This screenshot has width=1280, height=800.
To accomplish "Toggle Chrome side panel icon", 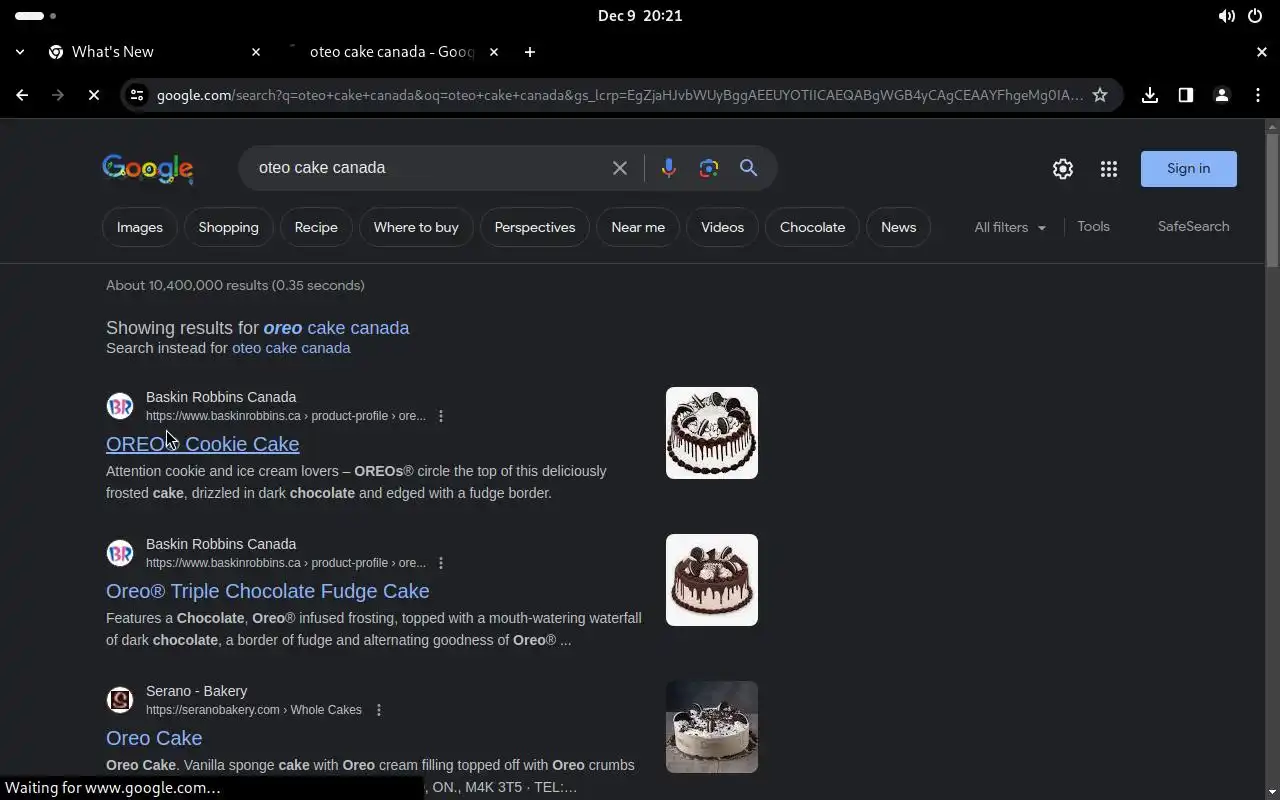I will tap(1186, 95).
